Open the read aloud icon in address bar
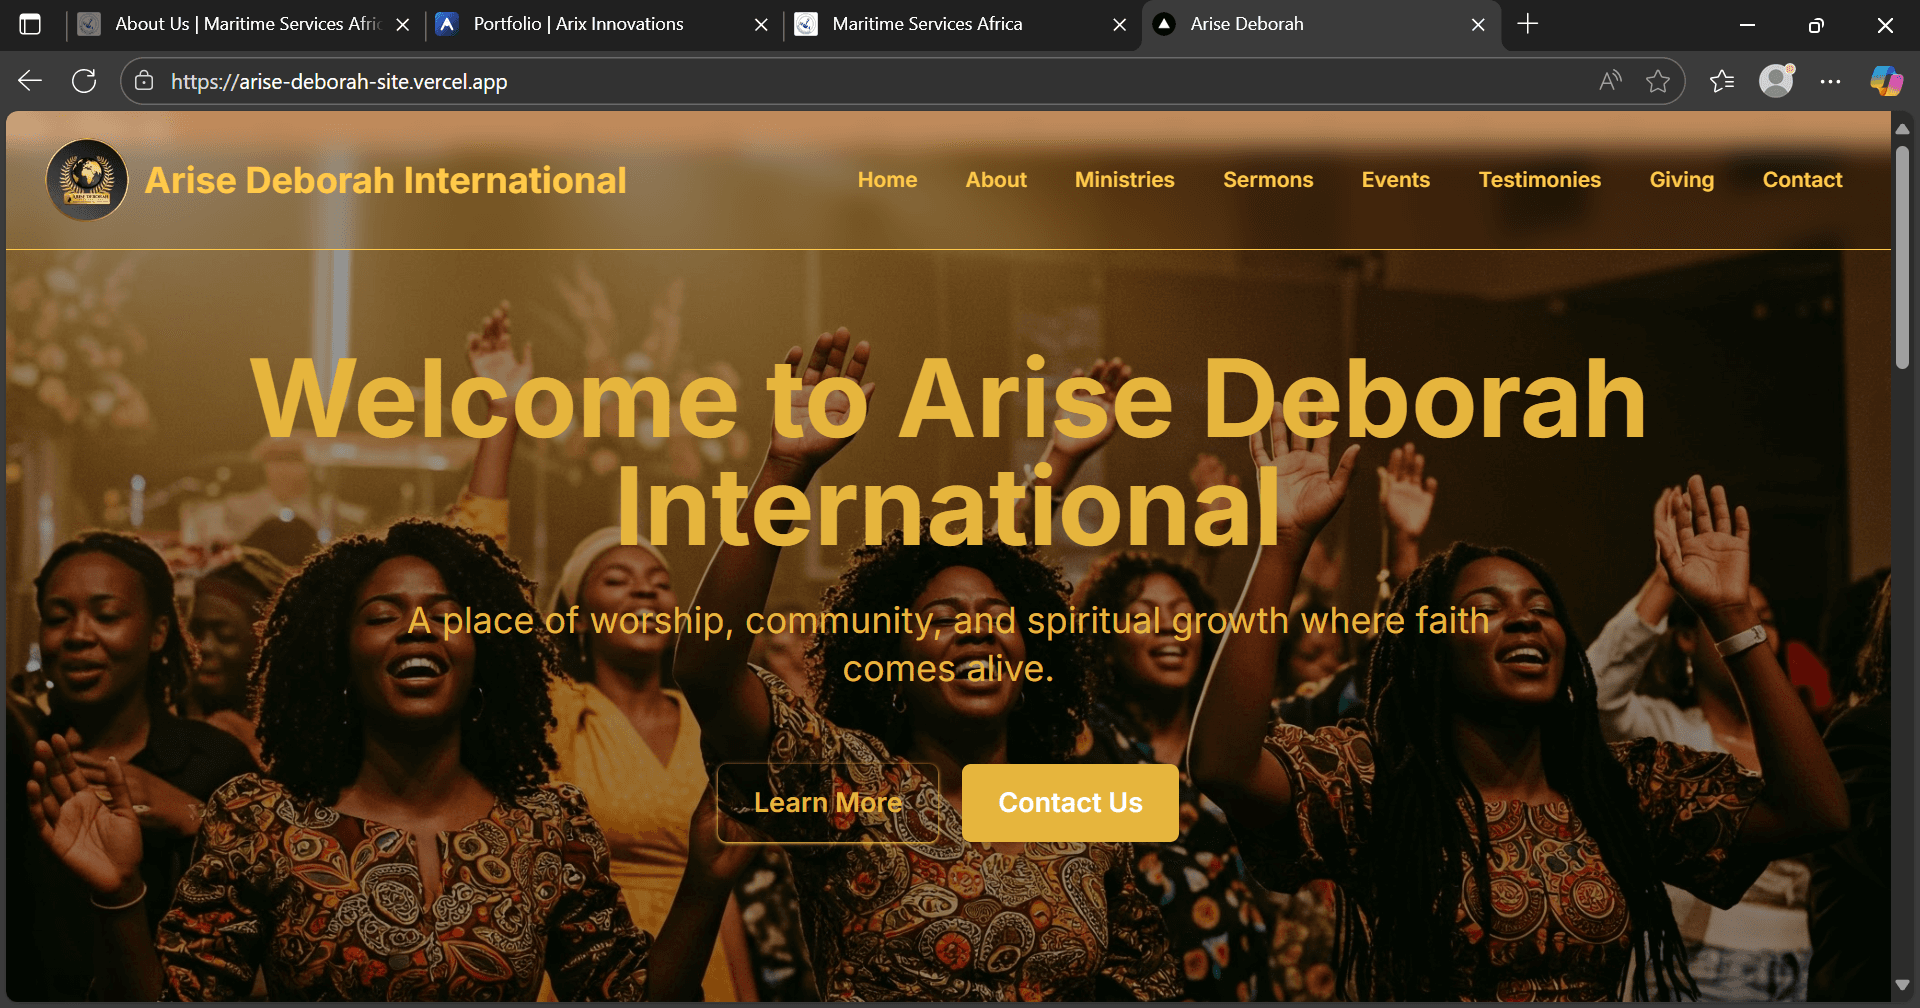 click(1610, 81)
